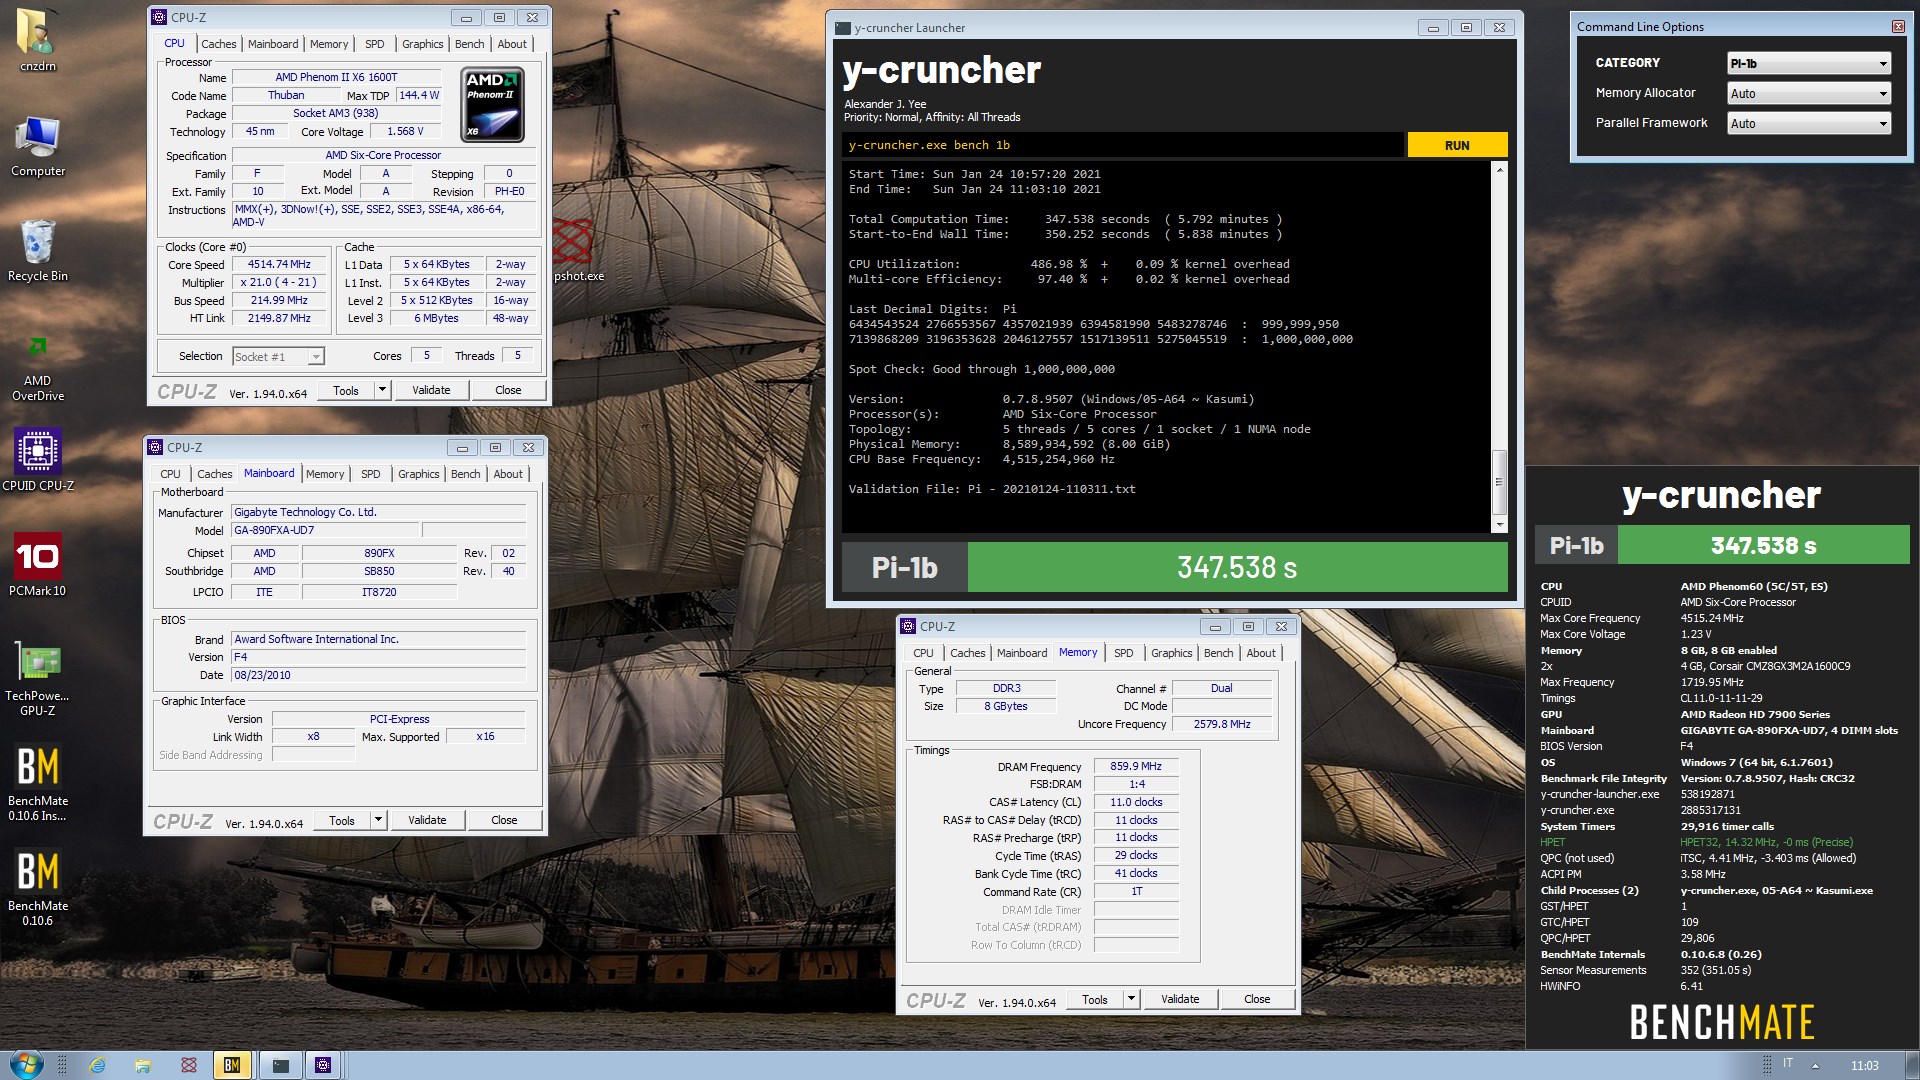Click the Validation File line in output

pos(992,489)
